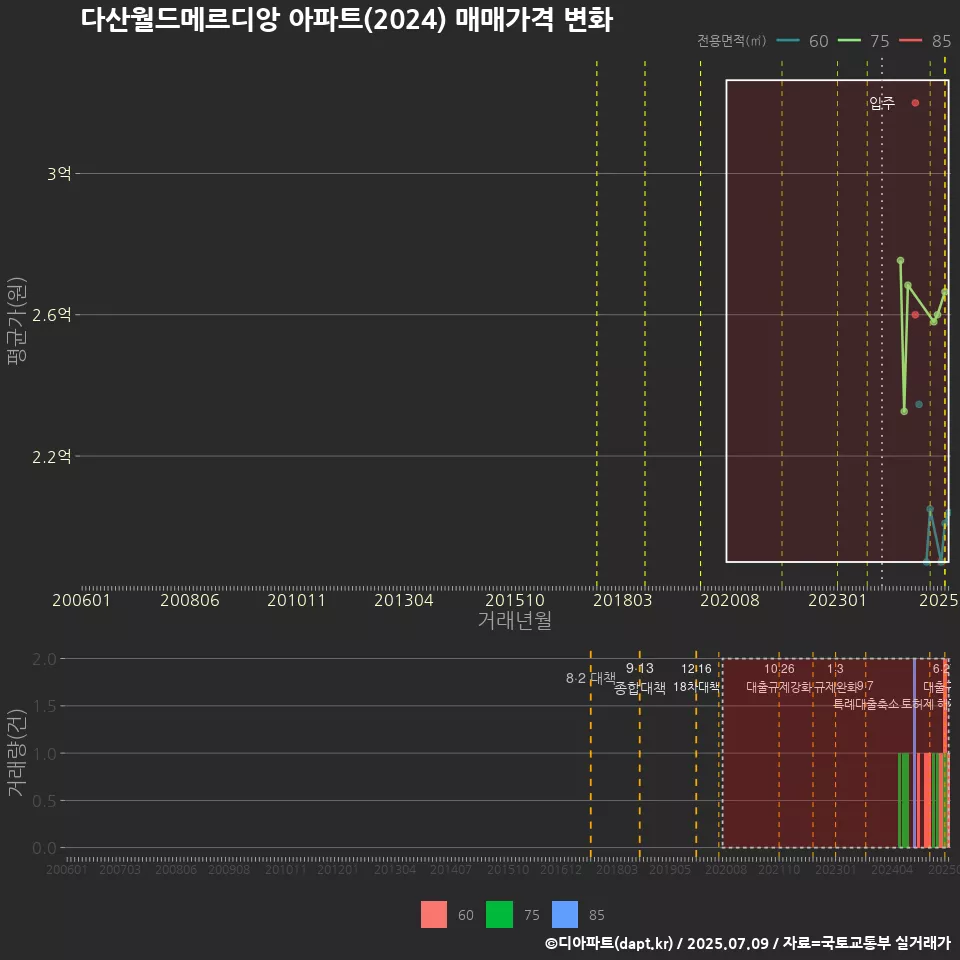Click the '전용면적(㎡)' legend title

click(732, 41)
